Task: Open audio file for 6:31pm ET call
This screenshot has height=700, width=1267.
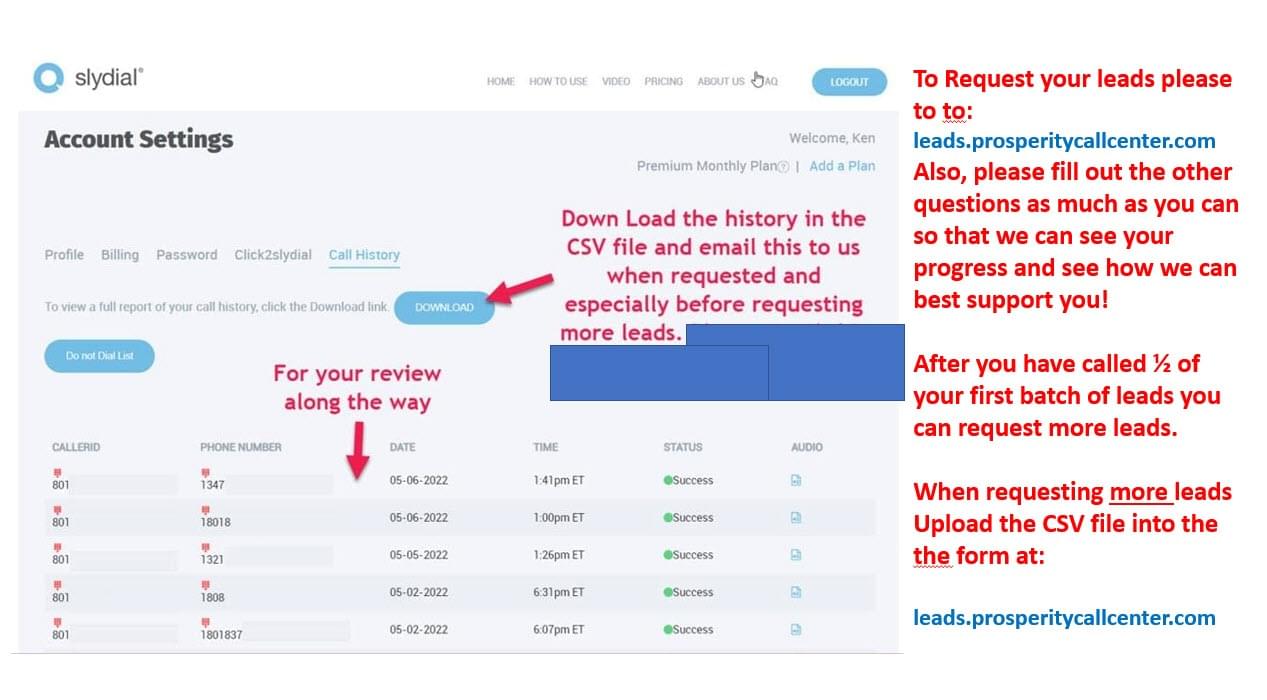Action: pos(796,592)
